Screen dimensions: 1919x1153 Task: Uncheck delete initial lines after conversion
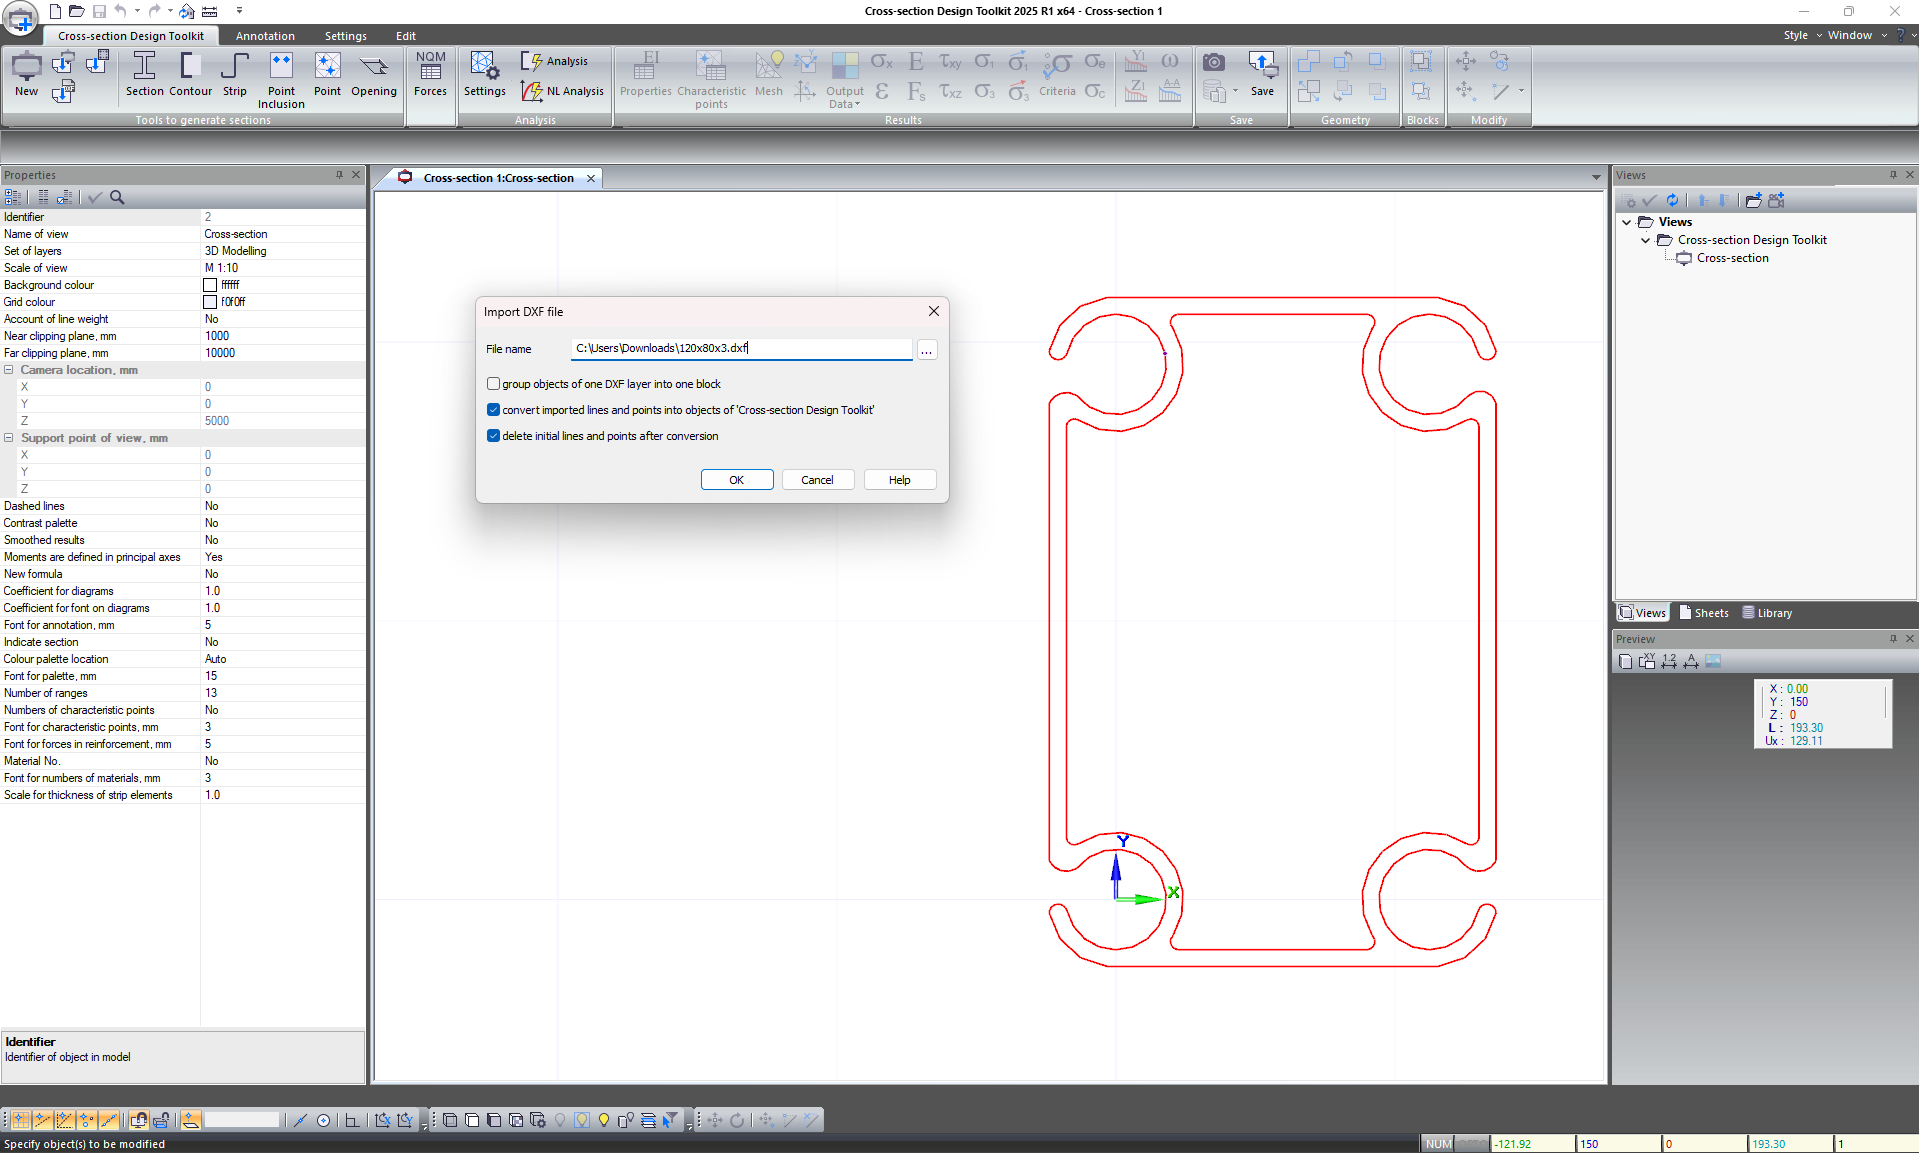pos(493,436)
